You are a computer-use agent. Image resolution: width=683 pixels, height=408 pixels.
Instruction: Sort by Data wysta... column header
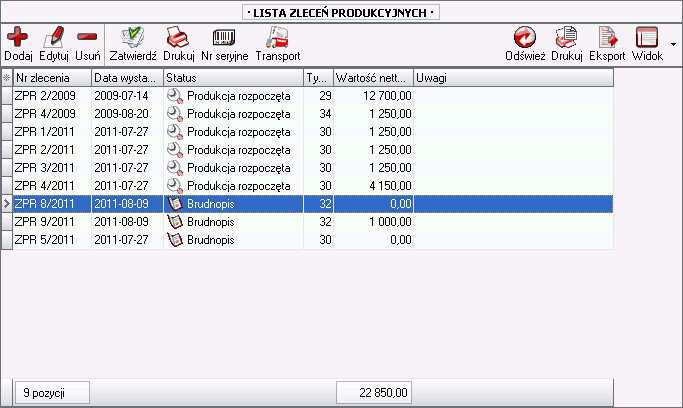[128, 78]
